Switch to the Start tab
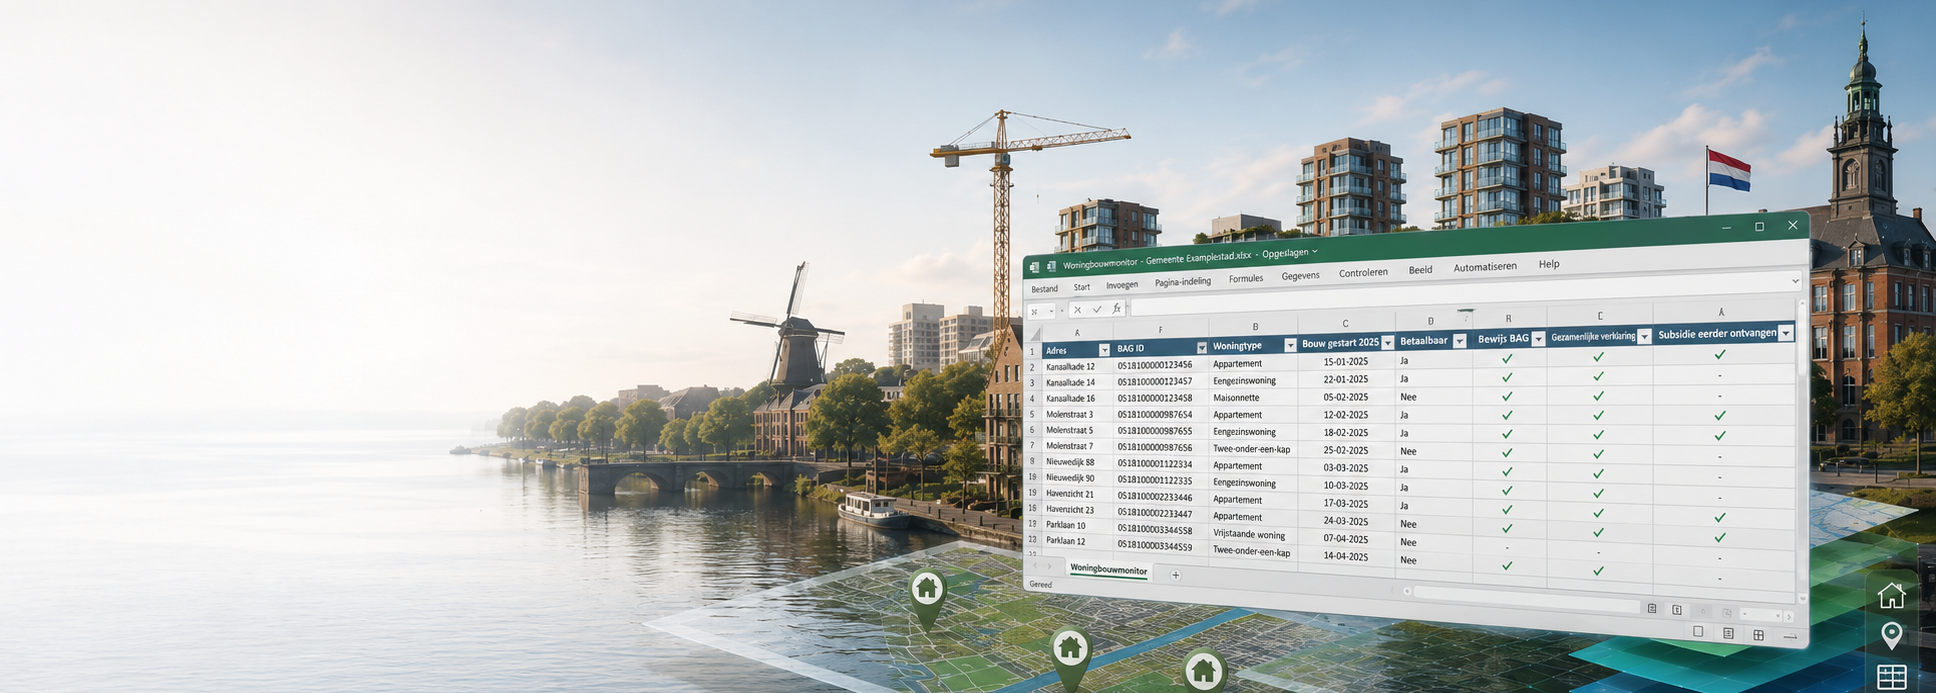Screen dimensions: 1936x693 click(1082, 287)
